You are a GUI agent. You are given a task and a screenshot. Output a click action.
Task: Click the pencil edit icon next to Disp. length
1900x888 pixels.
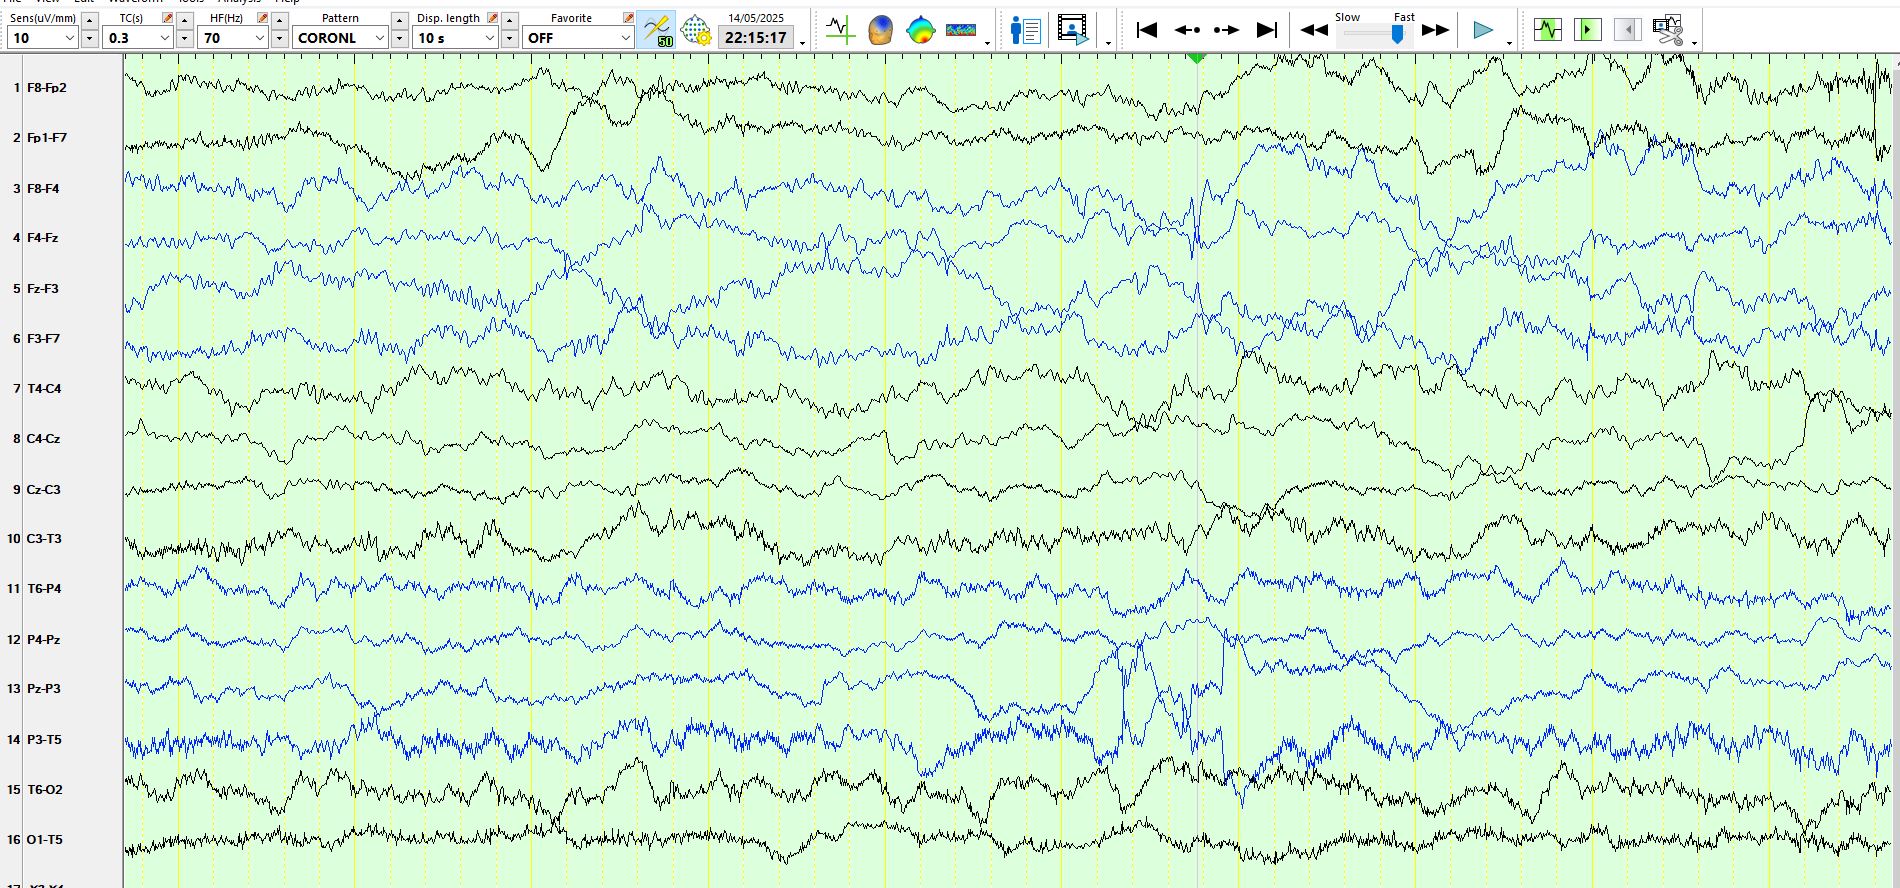coord(492,18)
